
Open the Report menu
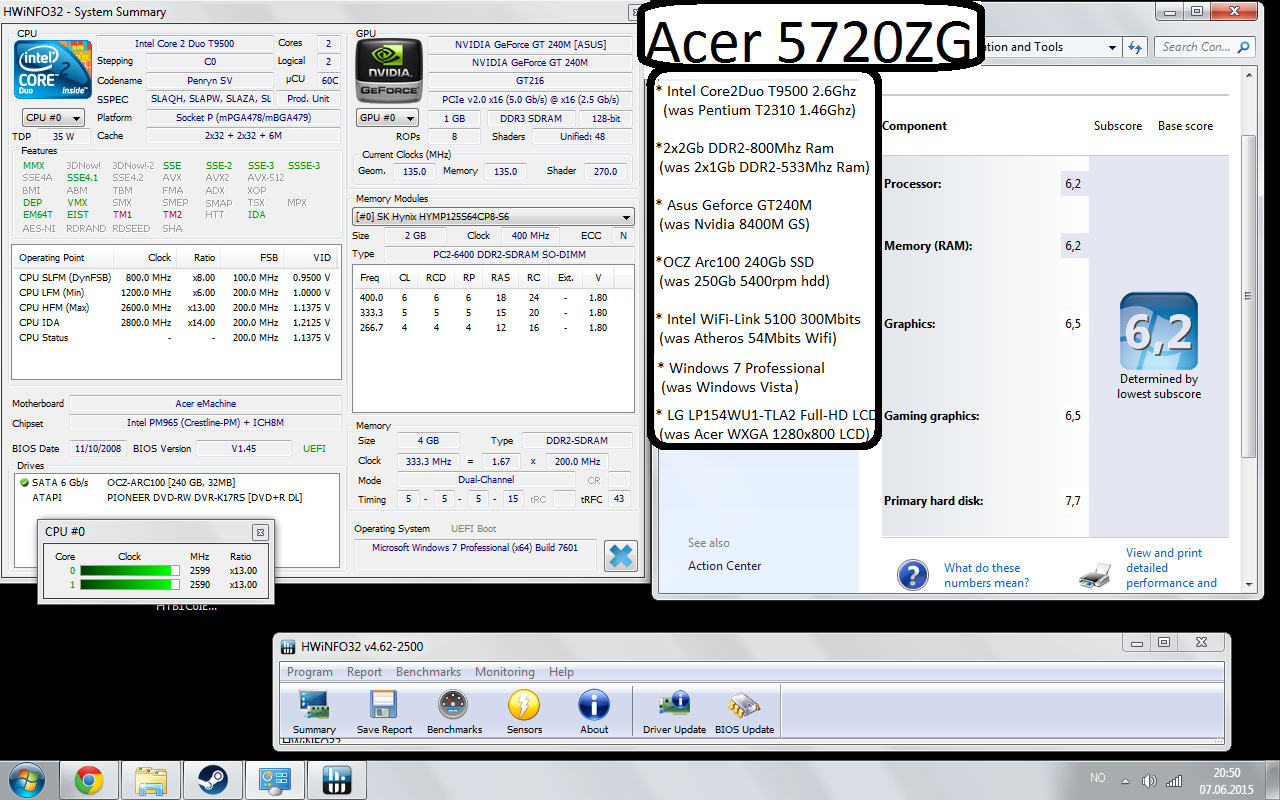pos(364,672)
